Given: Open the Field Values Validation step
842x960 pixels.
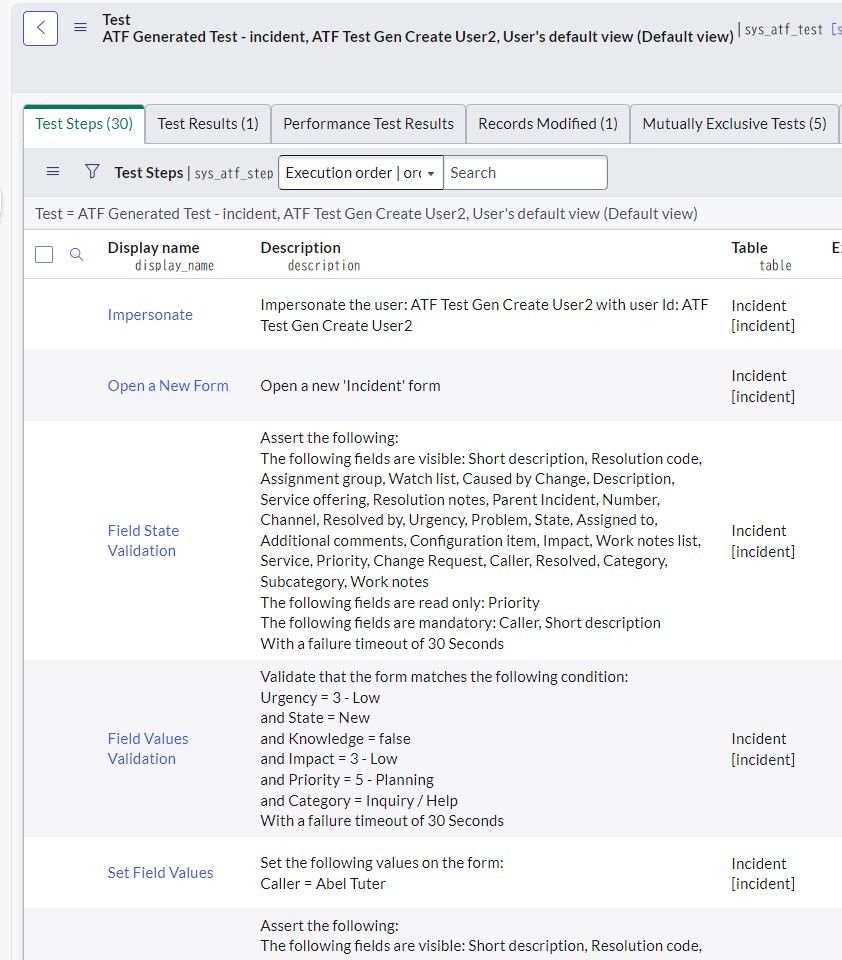Looking at the screenshot, I should coord(147,748).
